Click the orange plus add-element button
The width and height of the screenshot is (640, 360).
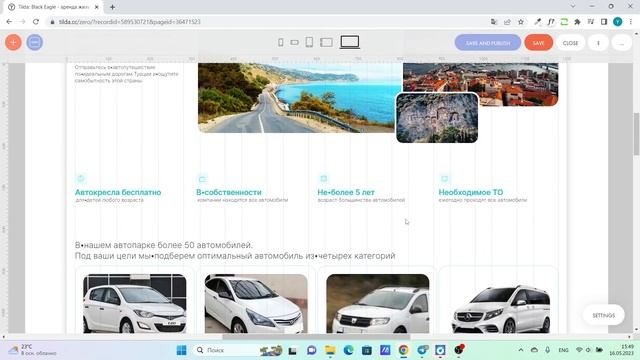click(13, 42)
